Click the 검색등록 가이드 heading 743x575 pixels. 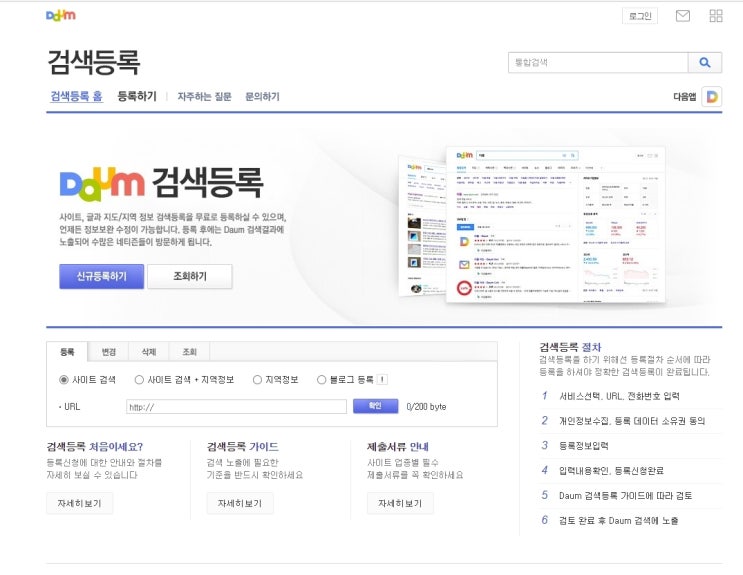(x=243, y=447)
